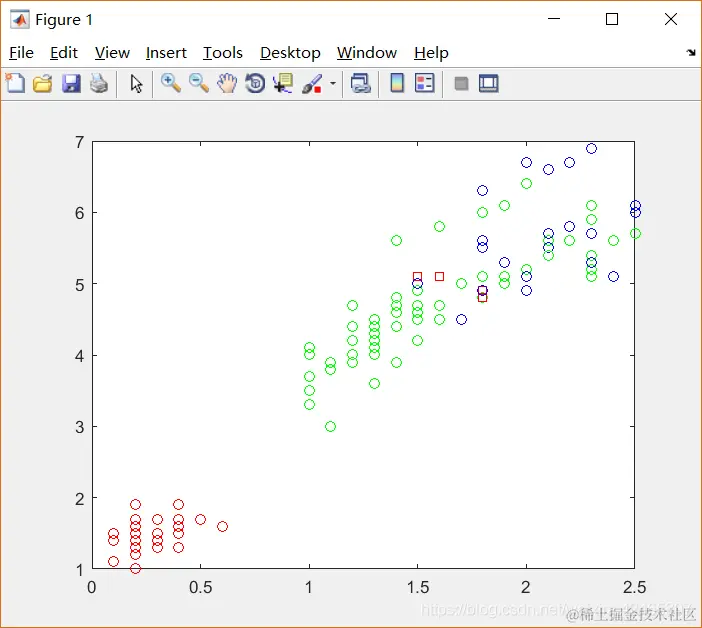This screenshot has width=702, height=628.
Task: Minimize the Figure 1 window
Action: point(554,19)
